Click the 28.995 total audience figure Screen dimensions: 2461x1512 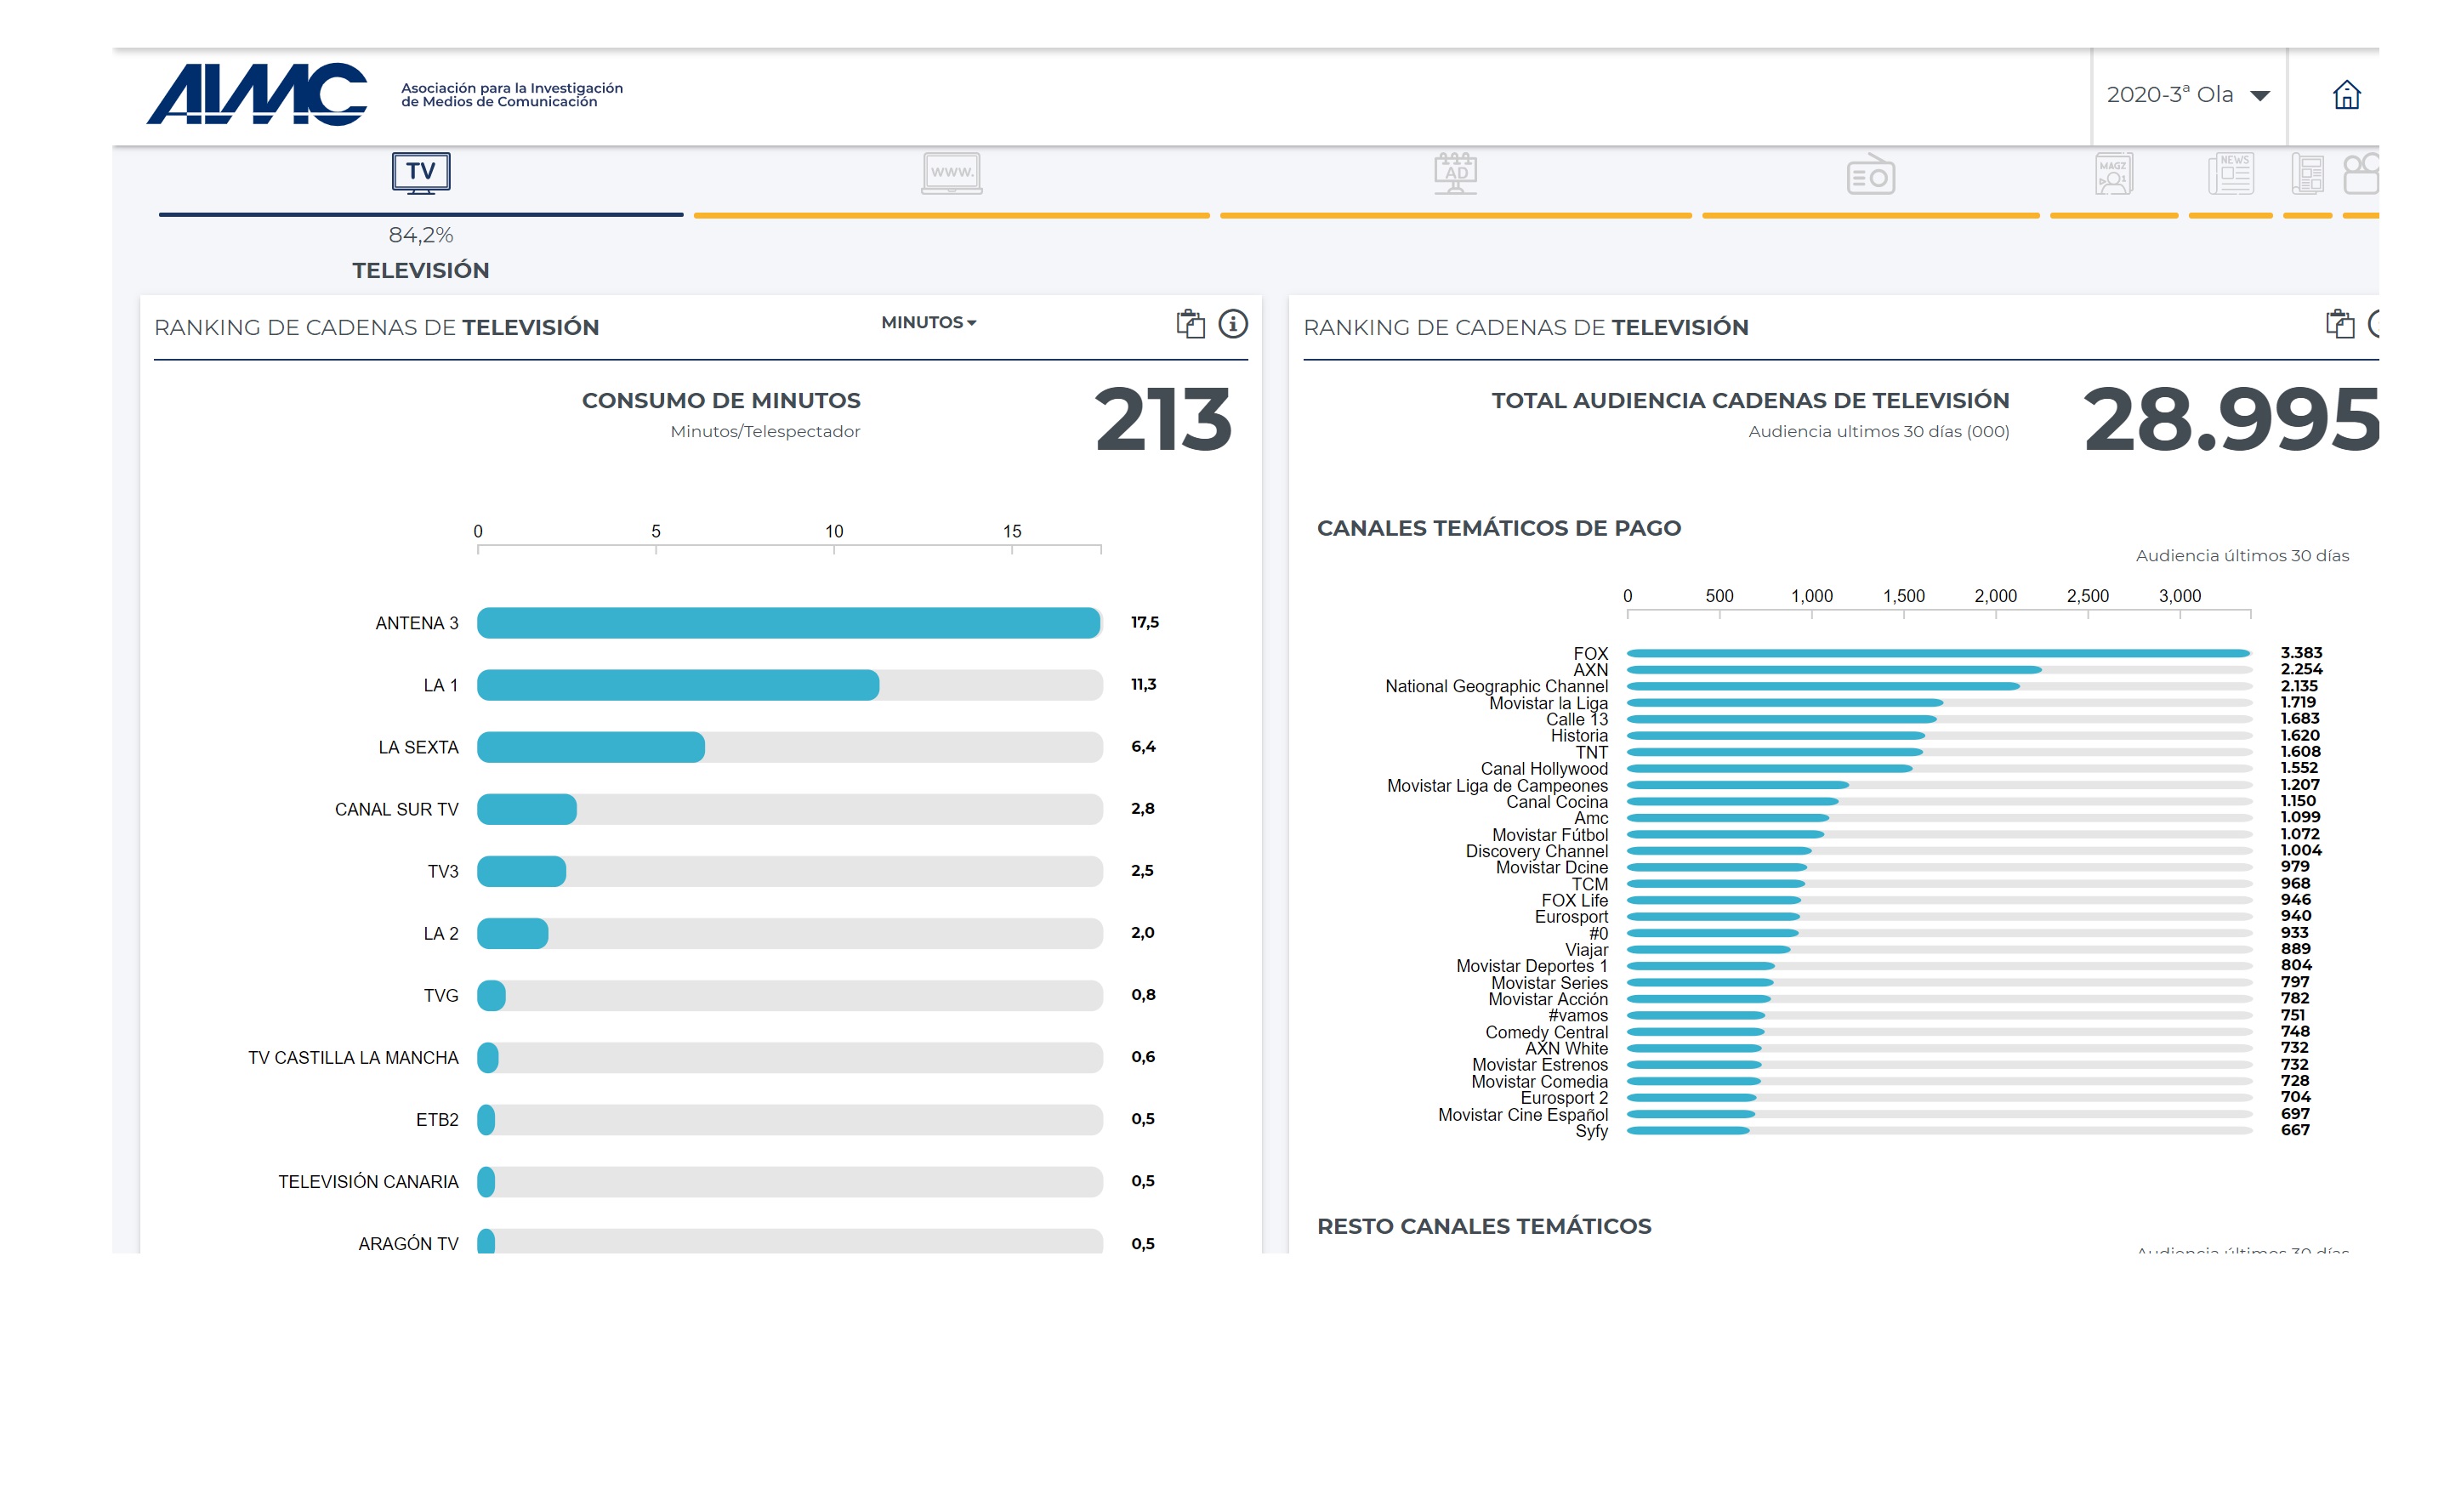(x=2231, y=419)
